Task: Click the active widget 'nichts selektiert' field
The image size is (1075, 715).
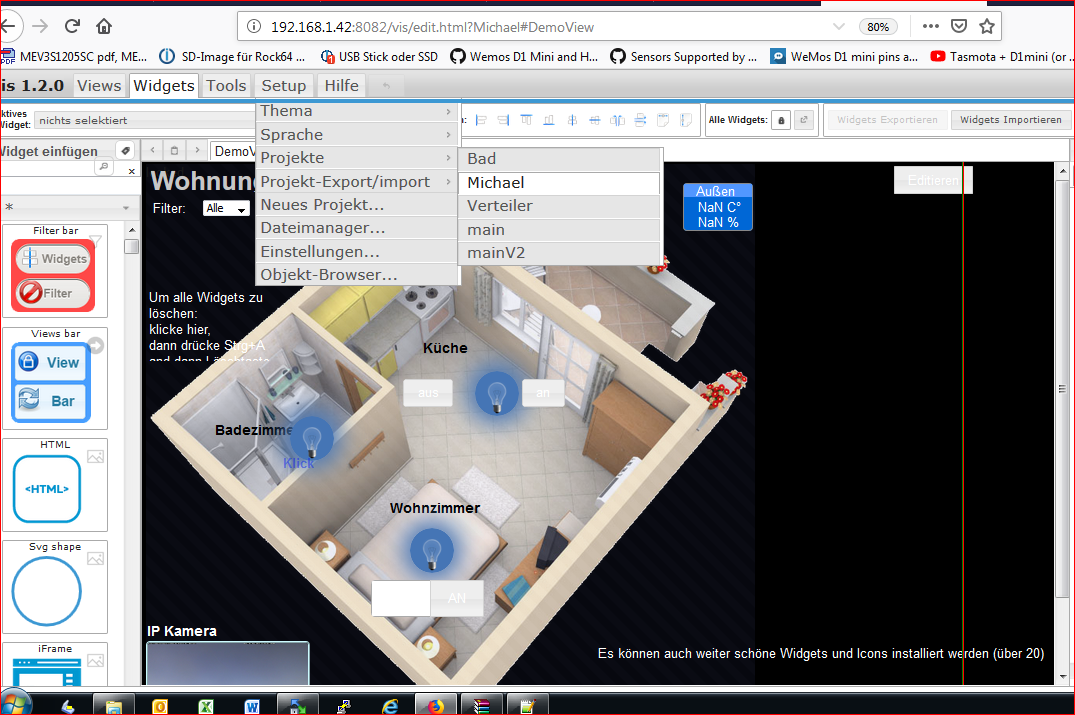Action: click(145, 121)
